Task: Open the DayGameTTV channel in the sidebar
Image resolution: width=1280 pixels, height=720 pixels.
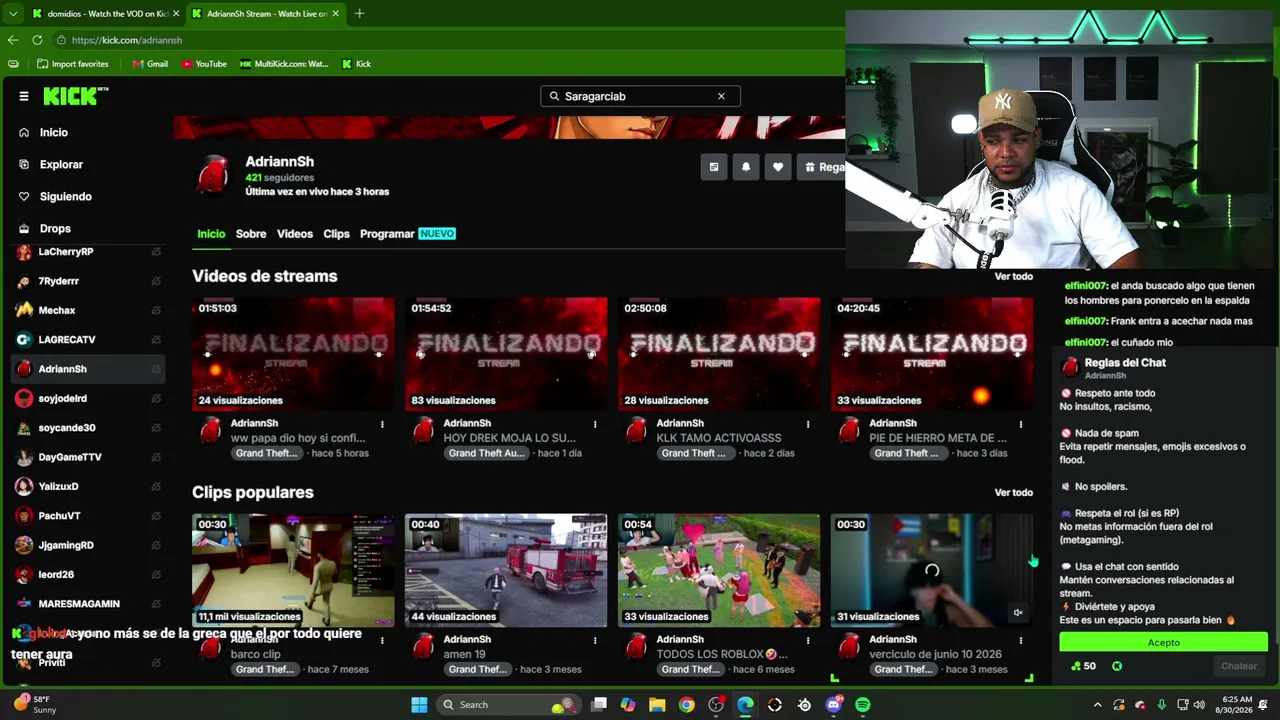Action: click(x=88, y=457)
